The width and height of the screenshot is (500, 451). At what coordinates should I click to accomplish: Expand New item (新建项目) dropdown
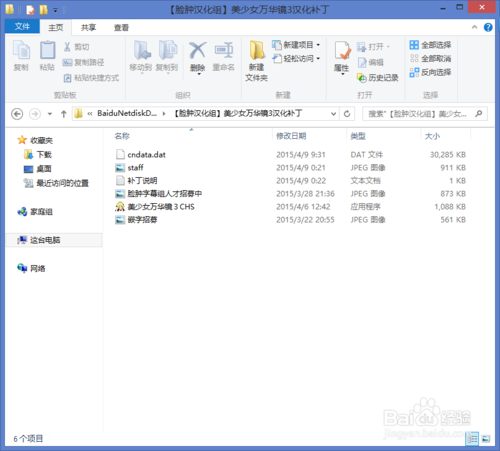pos(296,45)
